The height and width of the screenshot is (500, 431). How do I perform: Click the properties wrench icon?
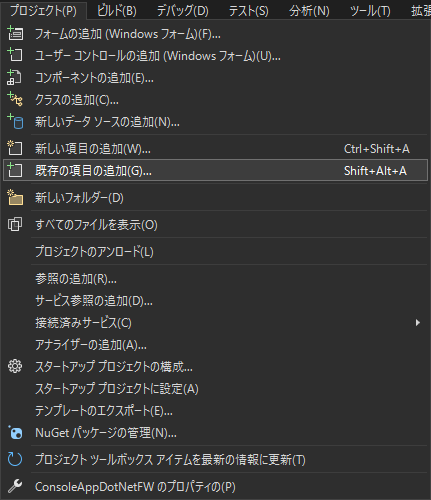pyautogui.click(x=15, y=487)
